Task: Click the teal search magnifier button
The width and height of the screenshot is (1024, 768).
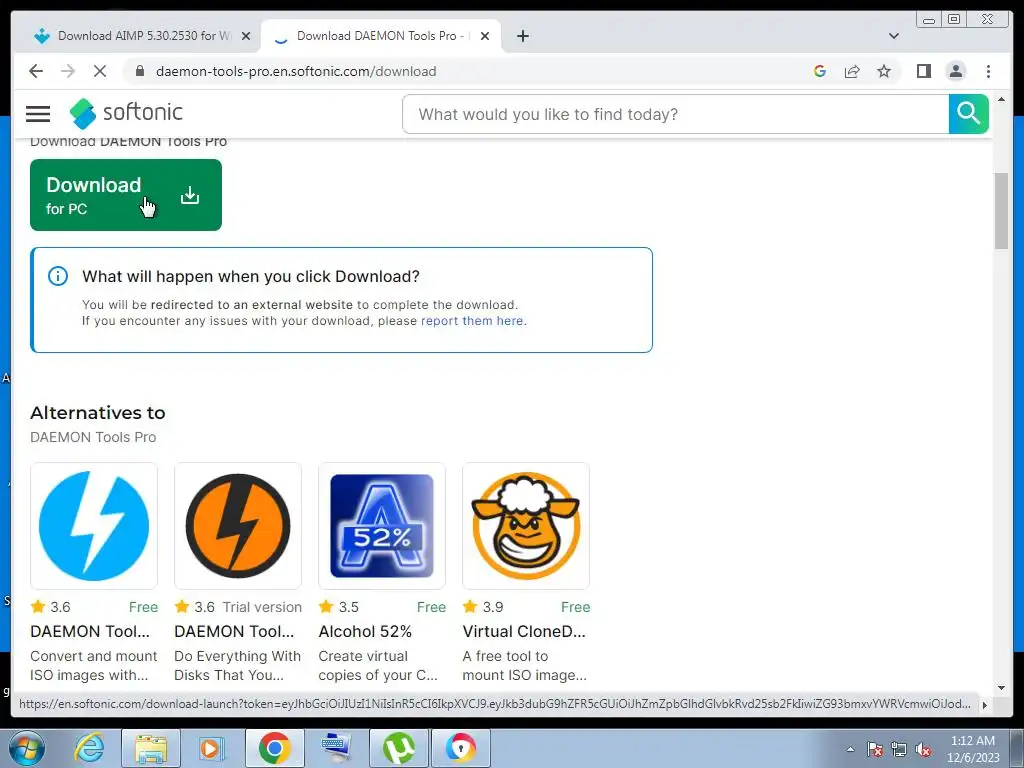Action: tap(968, 114)
